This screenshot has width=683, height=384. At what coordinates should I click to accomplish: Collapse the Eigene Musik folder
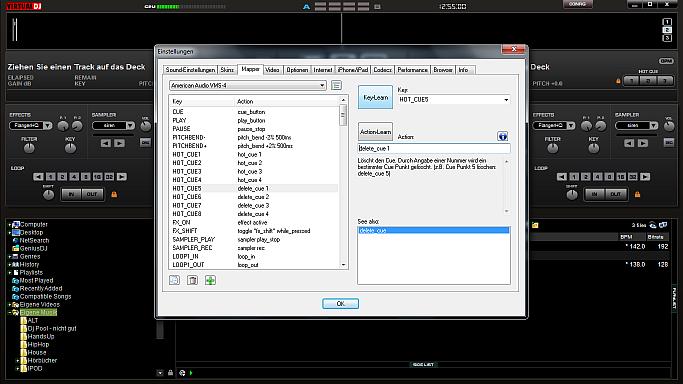(10, 313)
